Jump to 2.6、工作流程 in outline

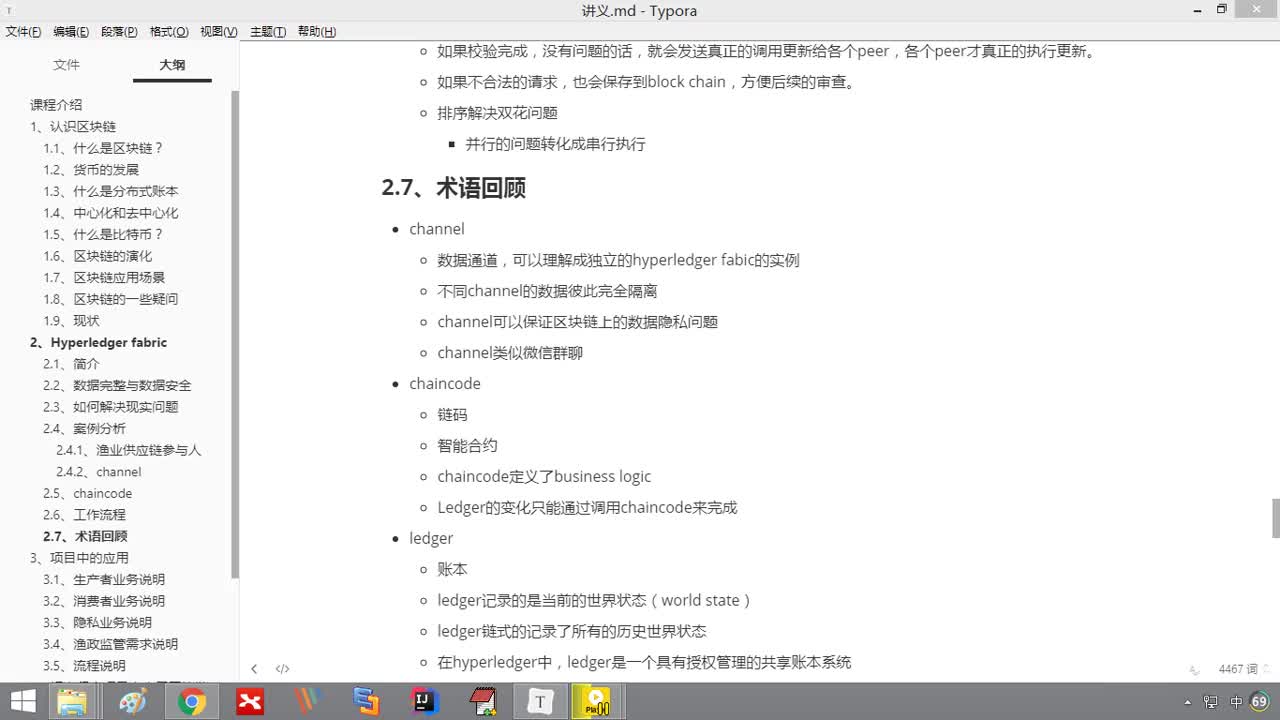click(x=84, y=515)
